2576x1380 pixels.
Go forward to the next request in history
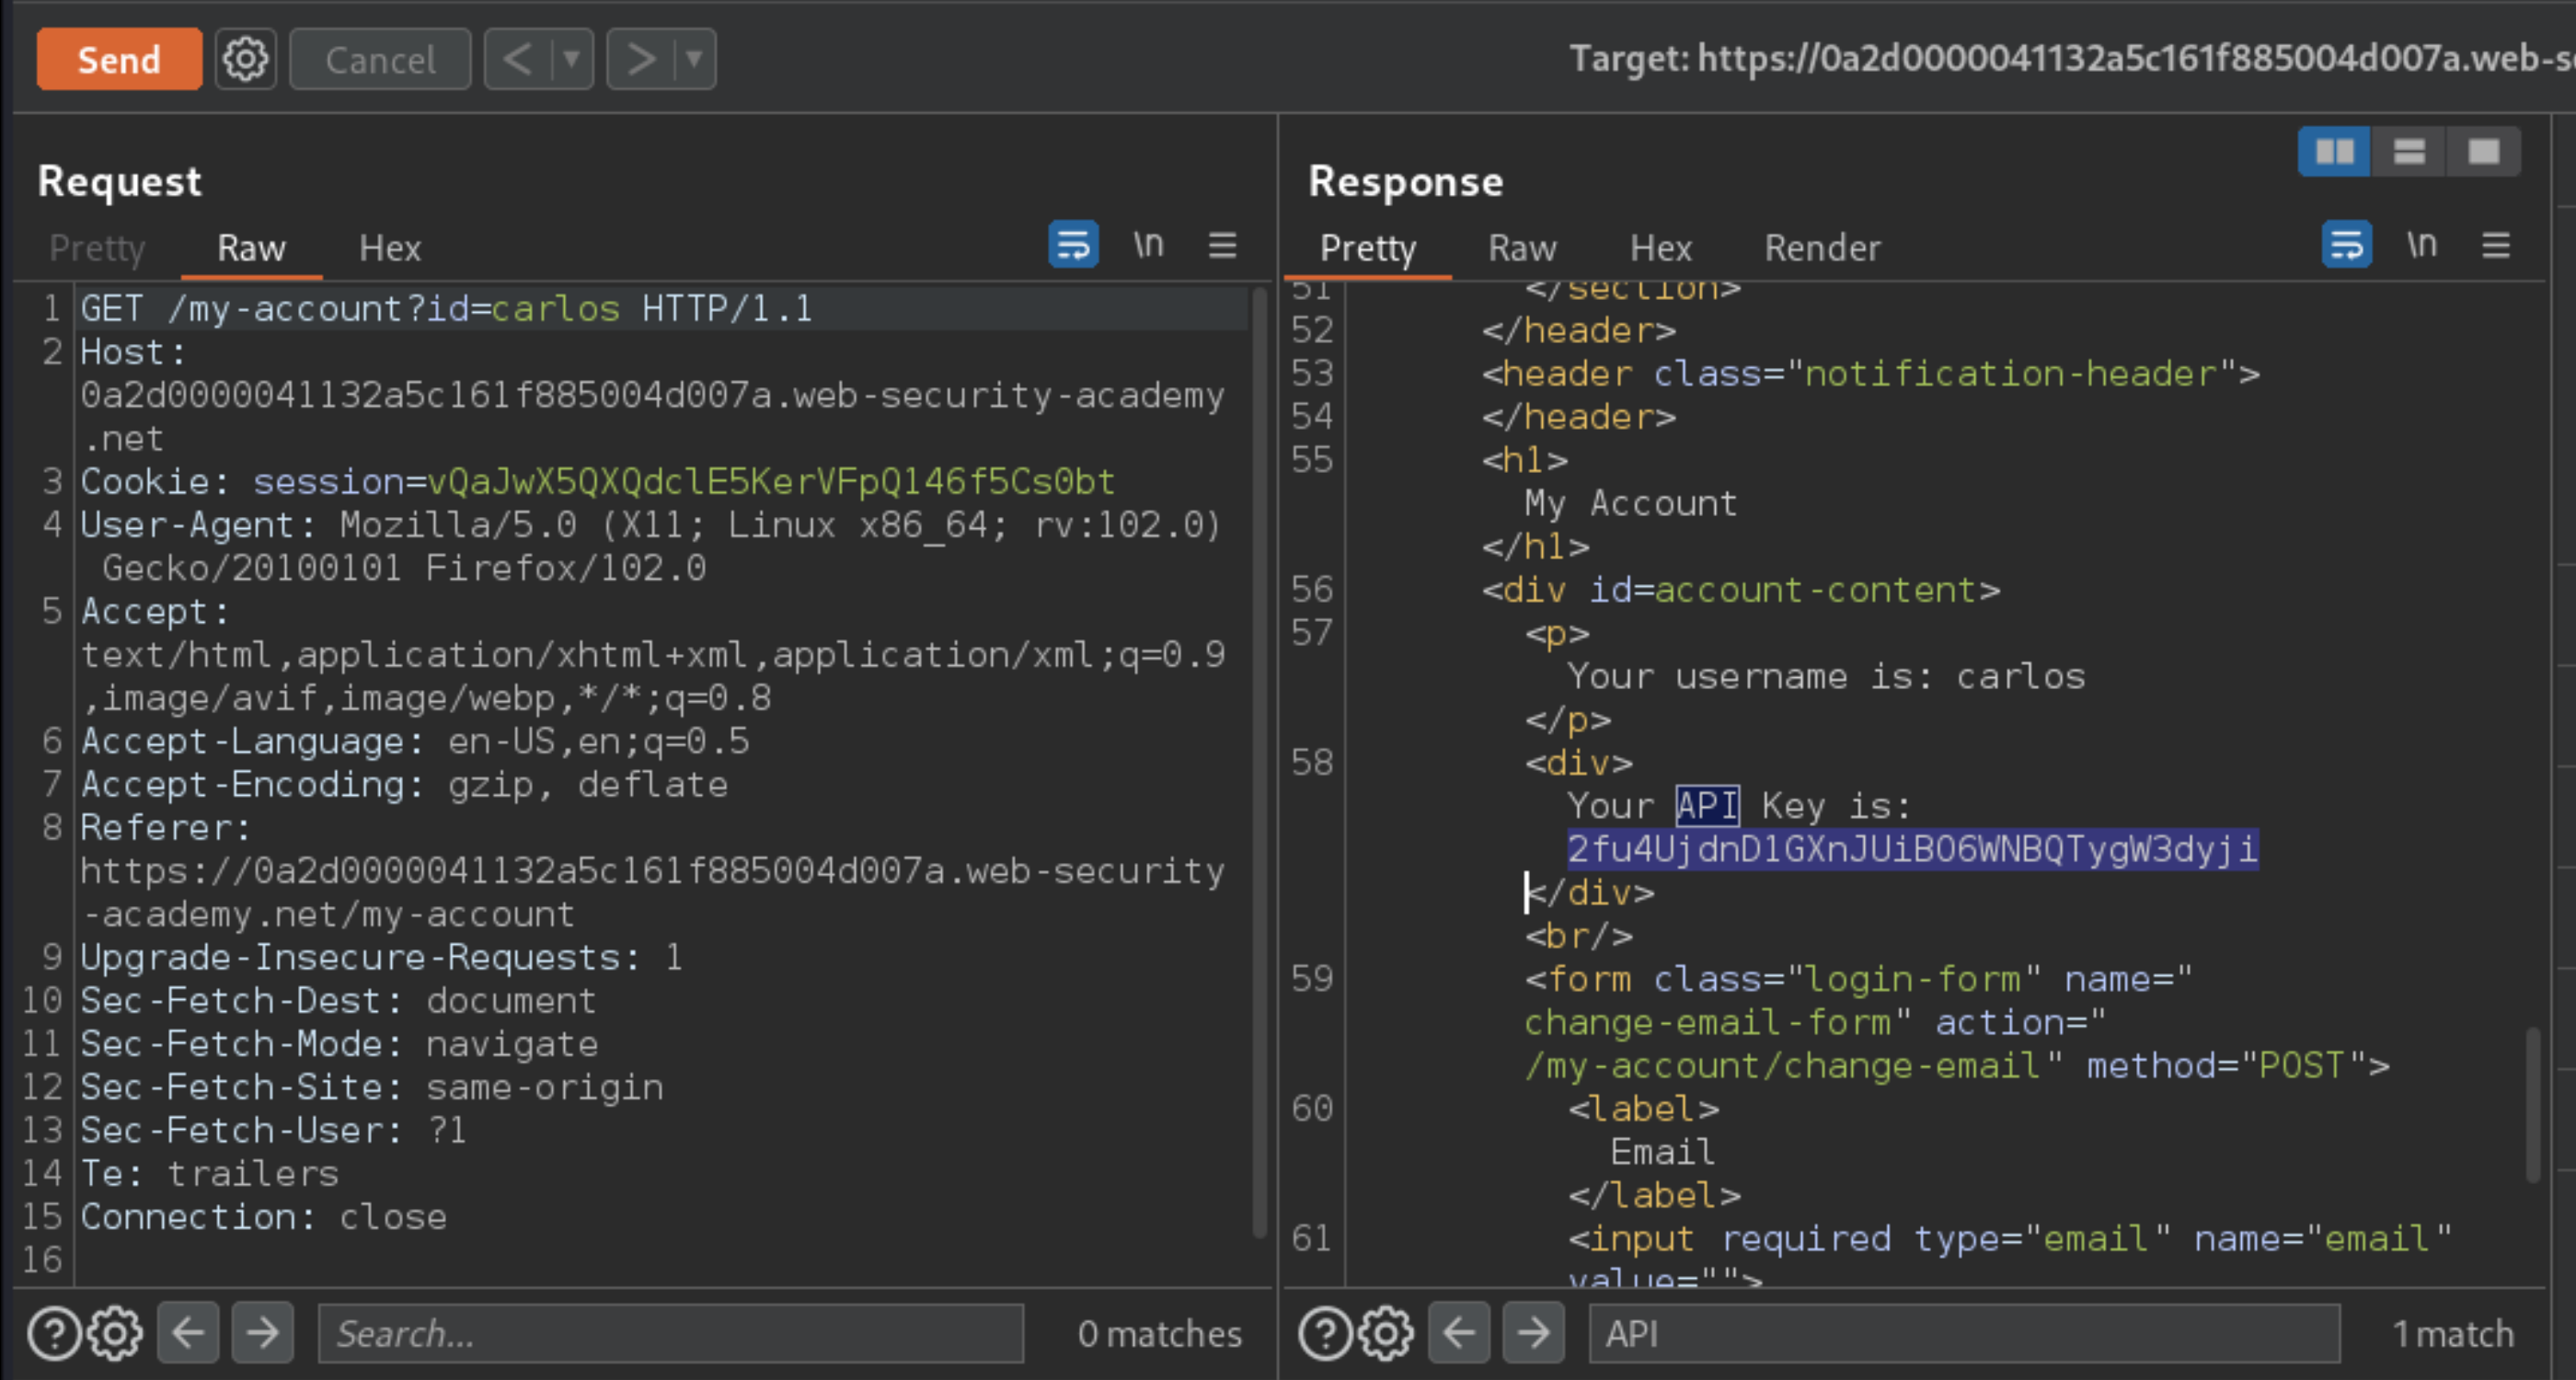(641, 60)
